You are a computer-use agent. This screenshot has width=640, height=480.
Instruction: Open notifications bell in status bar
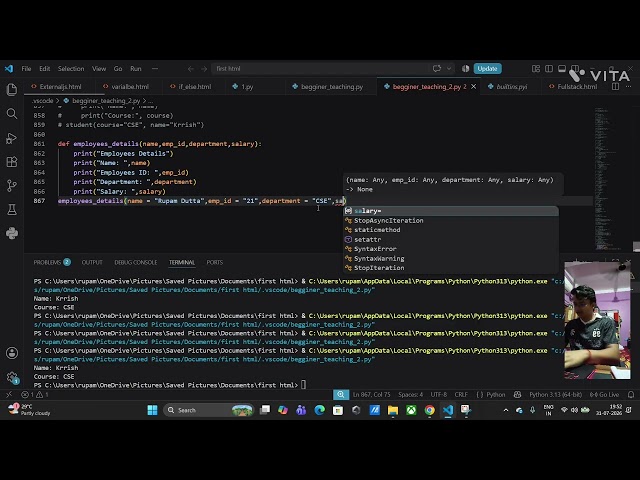[x=631, y=394]
